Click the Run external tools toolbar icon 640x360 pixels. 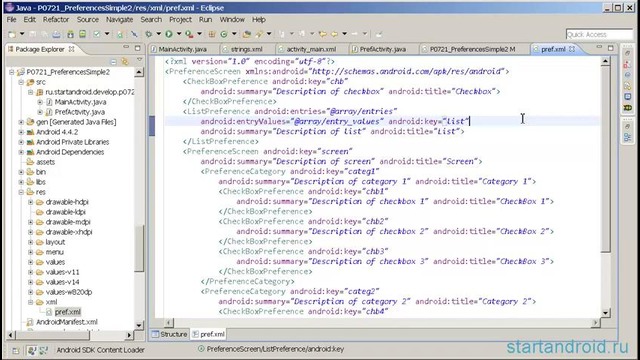click(x=189, y=34)
